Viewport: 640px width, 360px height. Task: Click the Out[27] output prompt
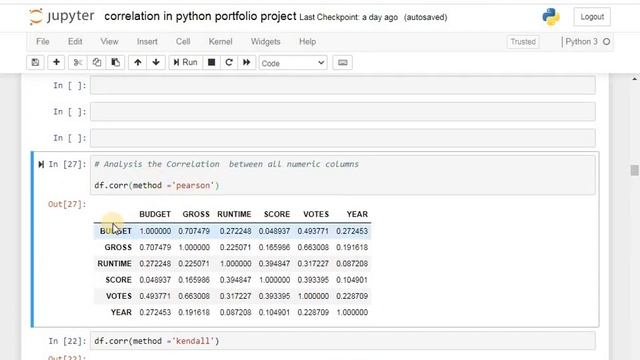click(67, 204)
